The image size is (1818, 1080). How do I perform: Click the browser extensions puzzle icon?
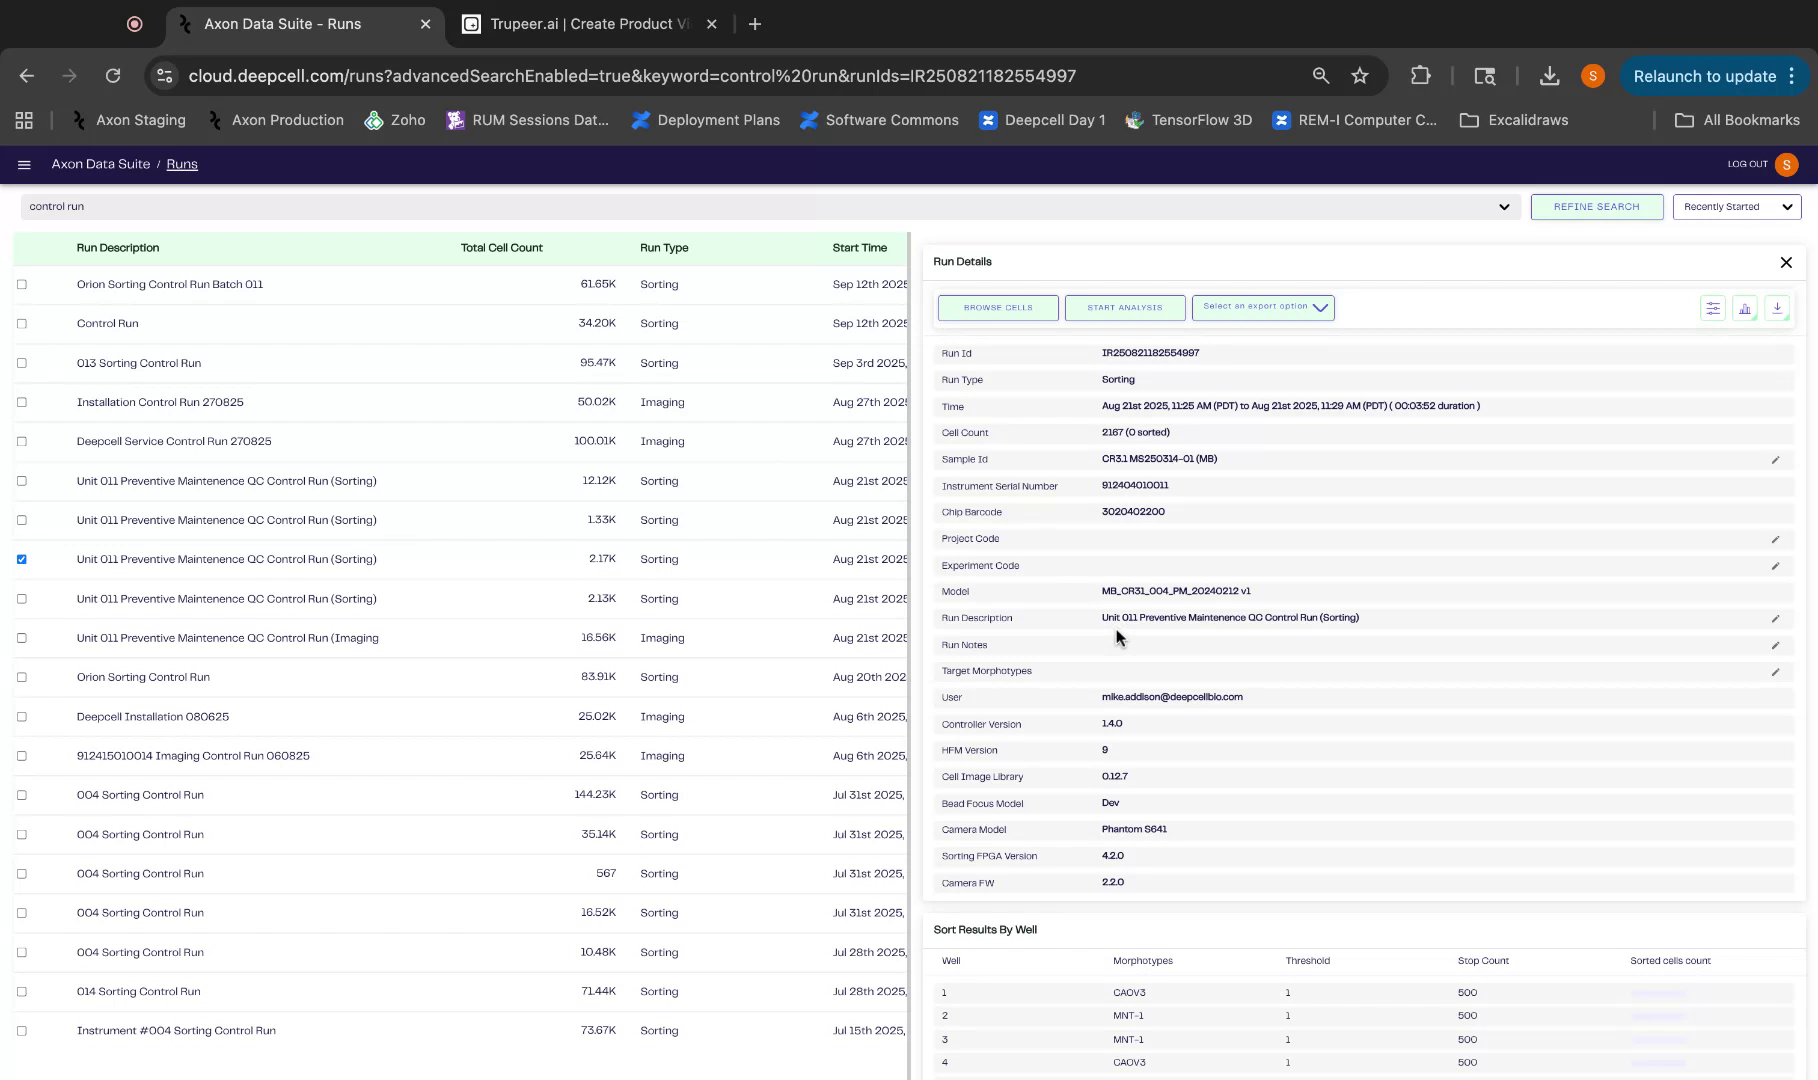point(1420,75)
